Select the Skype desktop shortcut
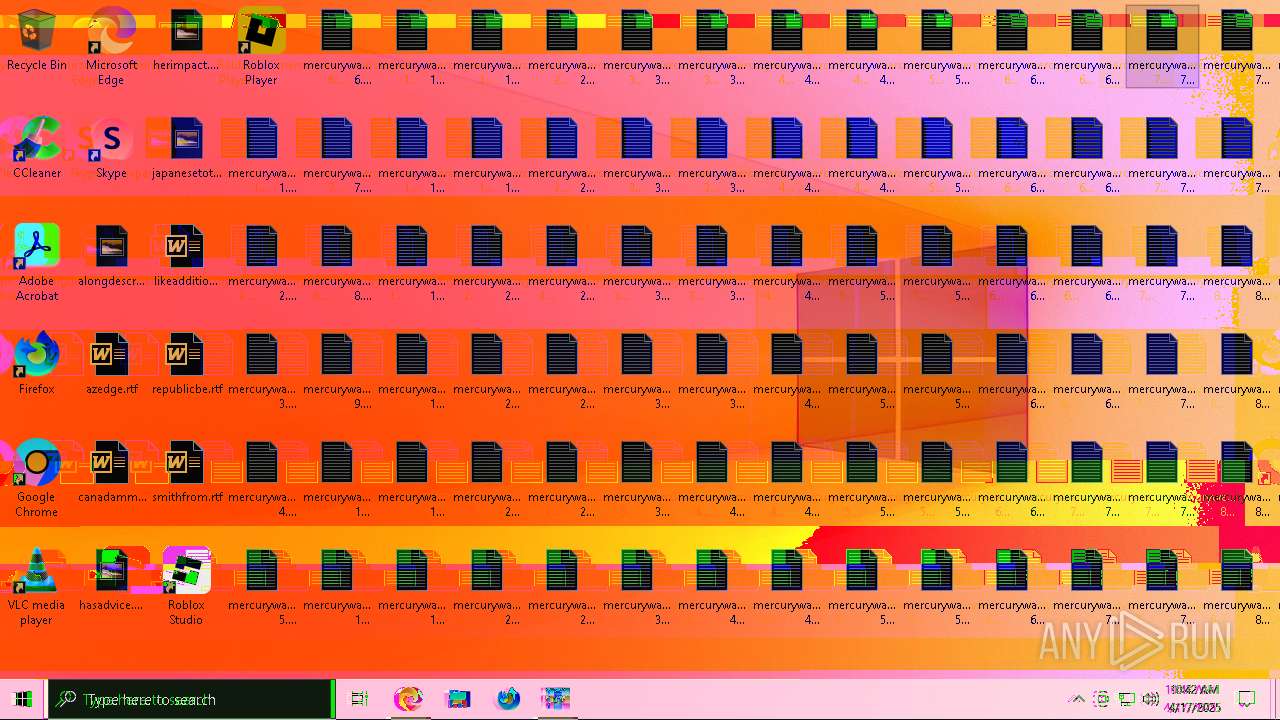Viewport: 1280px width, 720px height. tap(111, 148)
